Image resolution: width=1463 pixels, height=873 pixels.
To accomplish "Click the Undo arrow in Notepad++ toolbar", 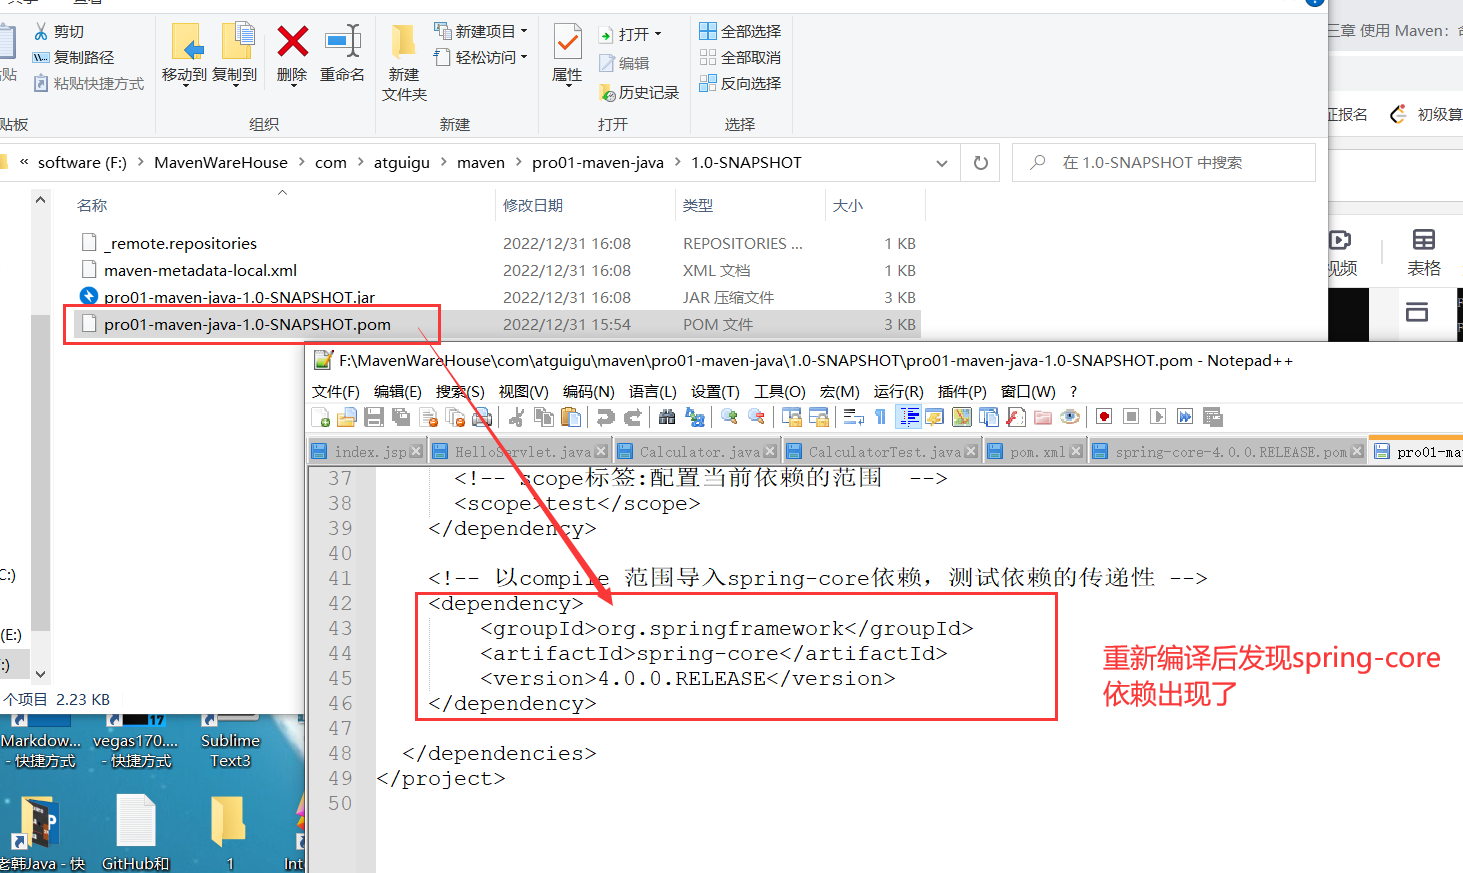I will point(605,417).
